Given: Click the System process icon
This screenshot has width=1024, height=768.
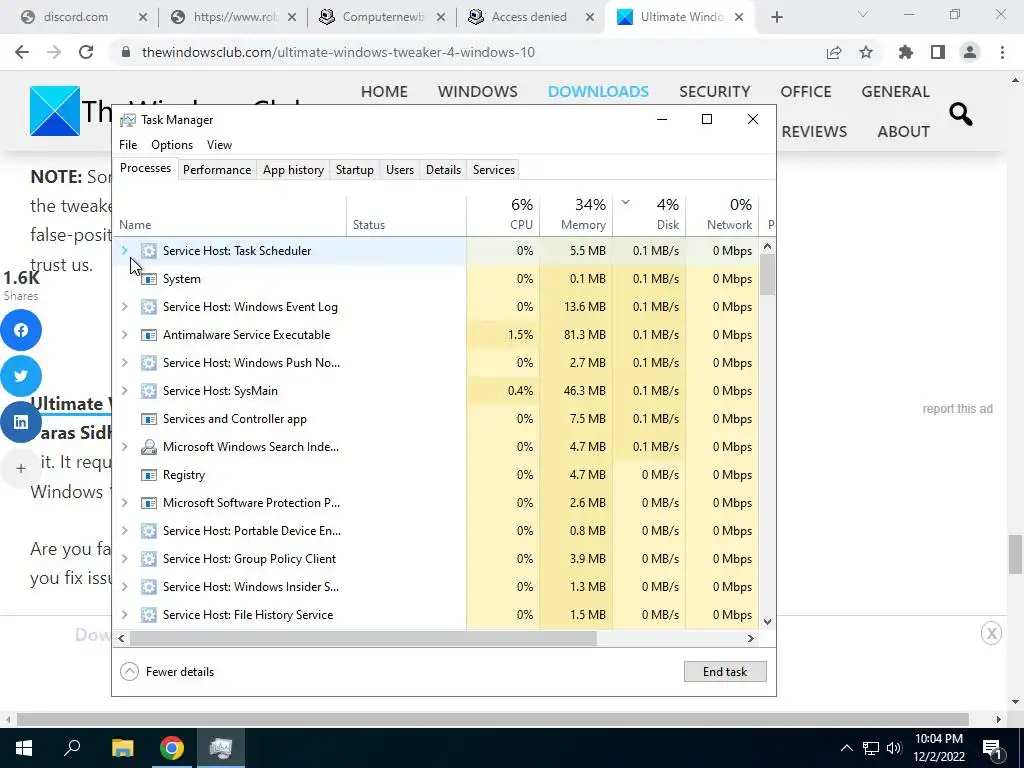Looking at the screenshot, I should [149, 279].
